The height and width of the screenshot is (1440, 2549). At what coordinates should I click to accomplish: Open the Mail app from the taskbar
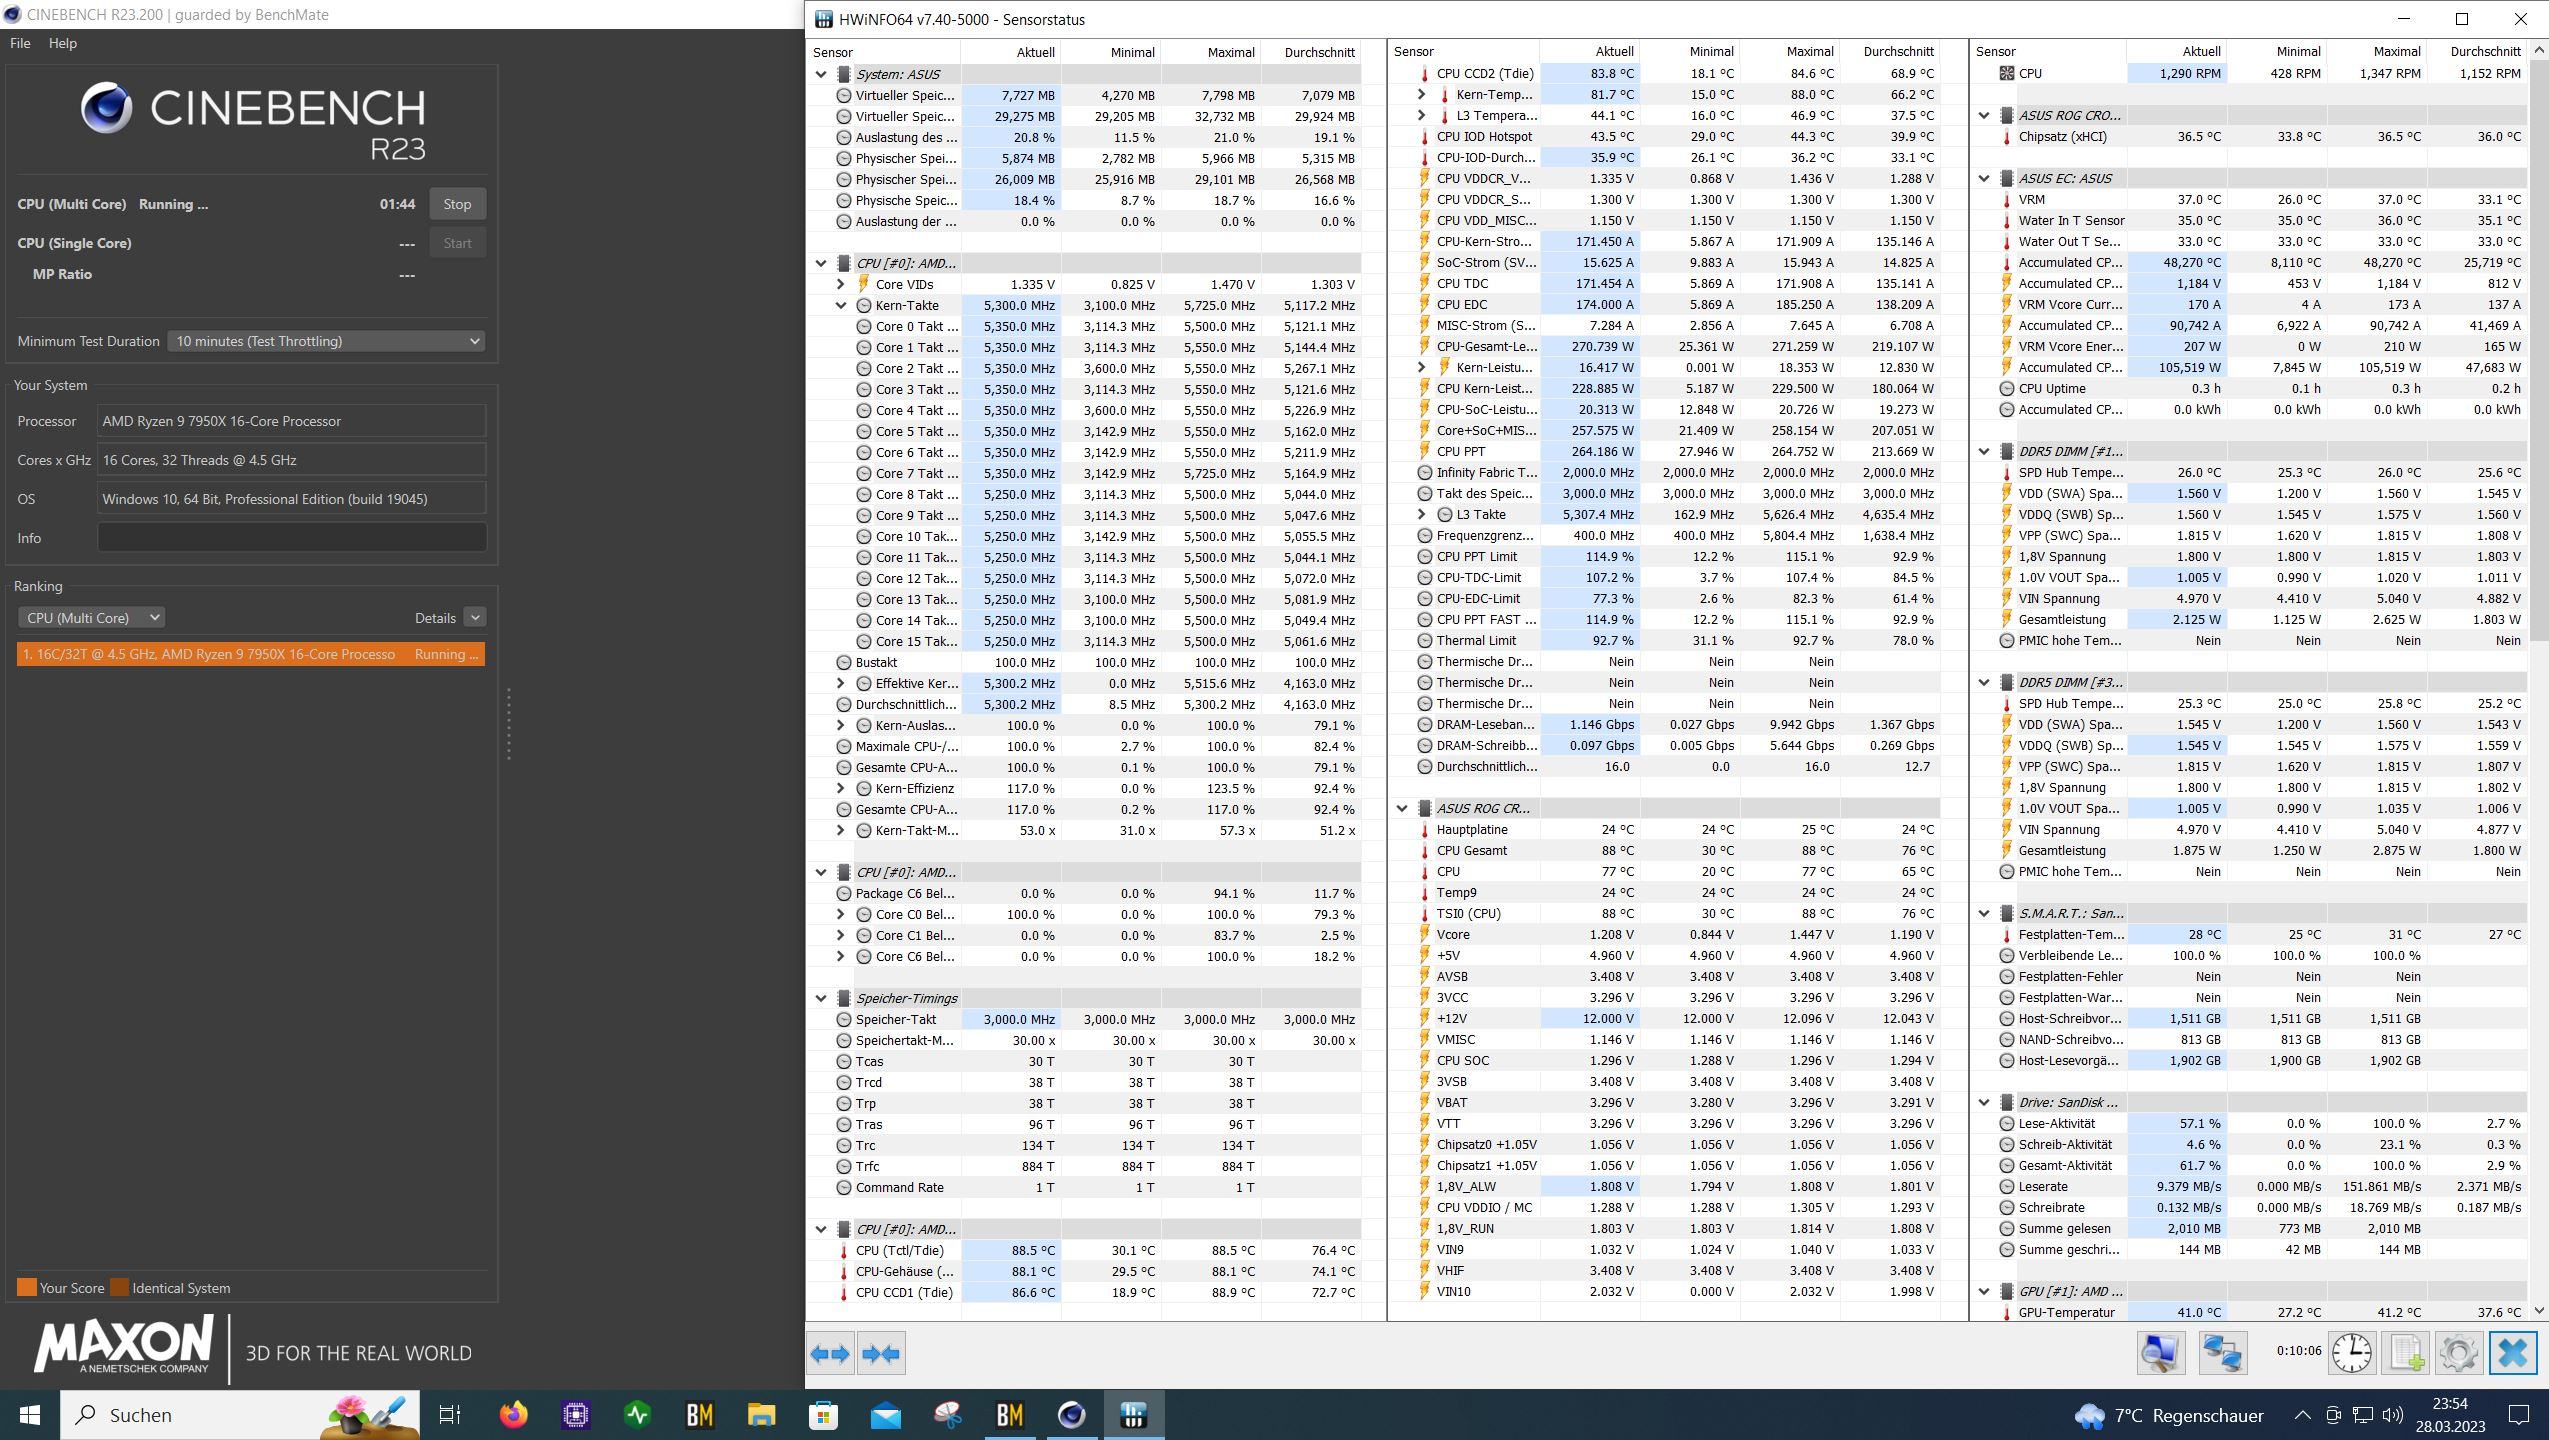pyautogui.click(x=885, y=1414)
